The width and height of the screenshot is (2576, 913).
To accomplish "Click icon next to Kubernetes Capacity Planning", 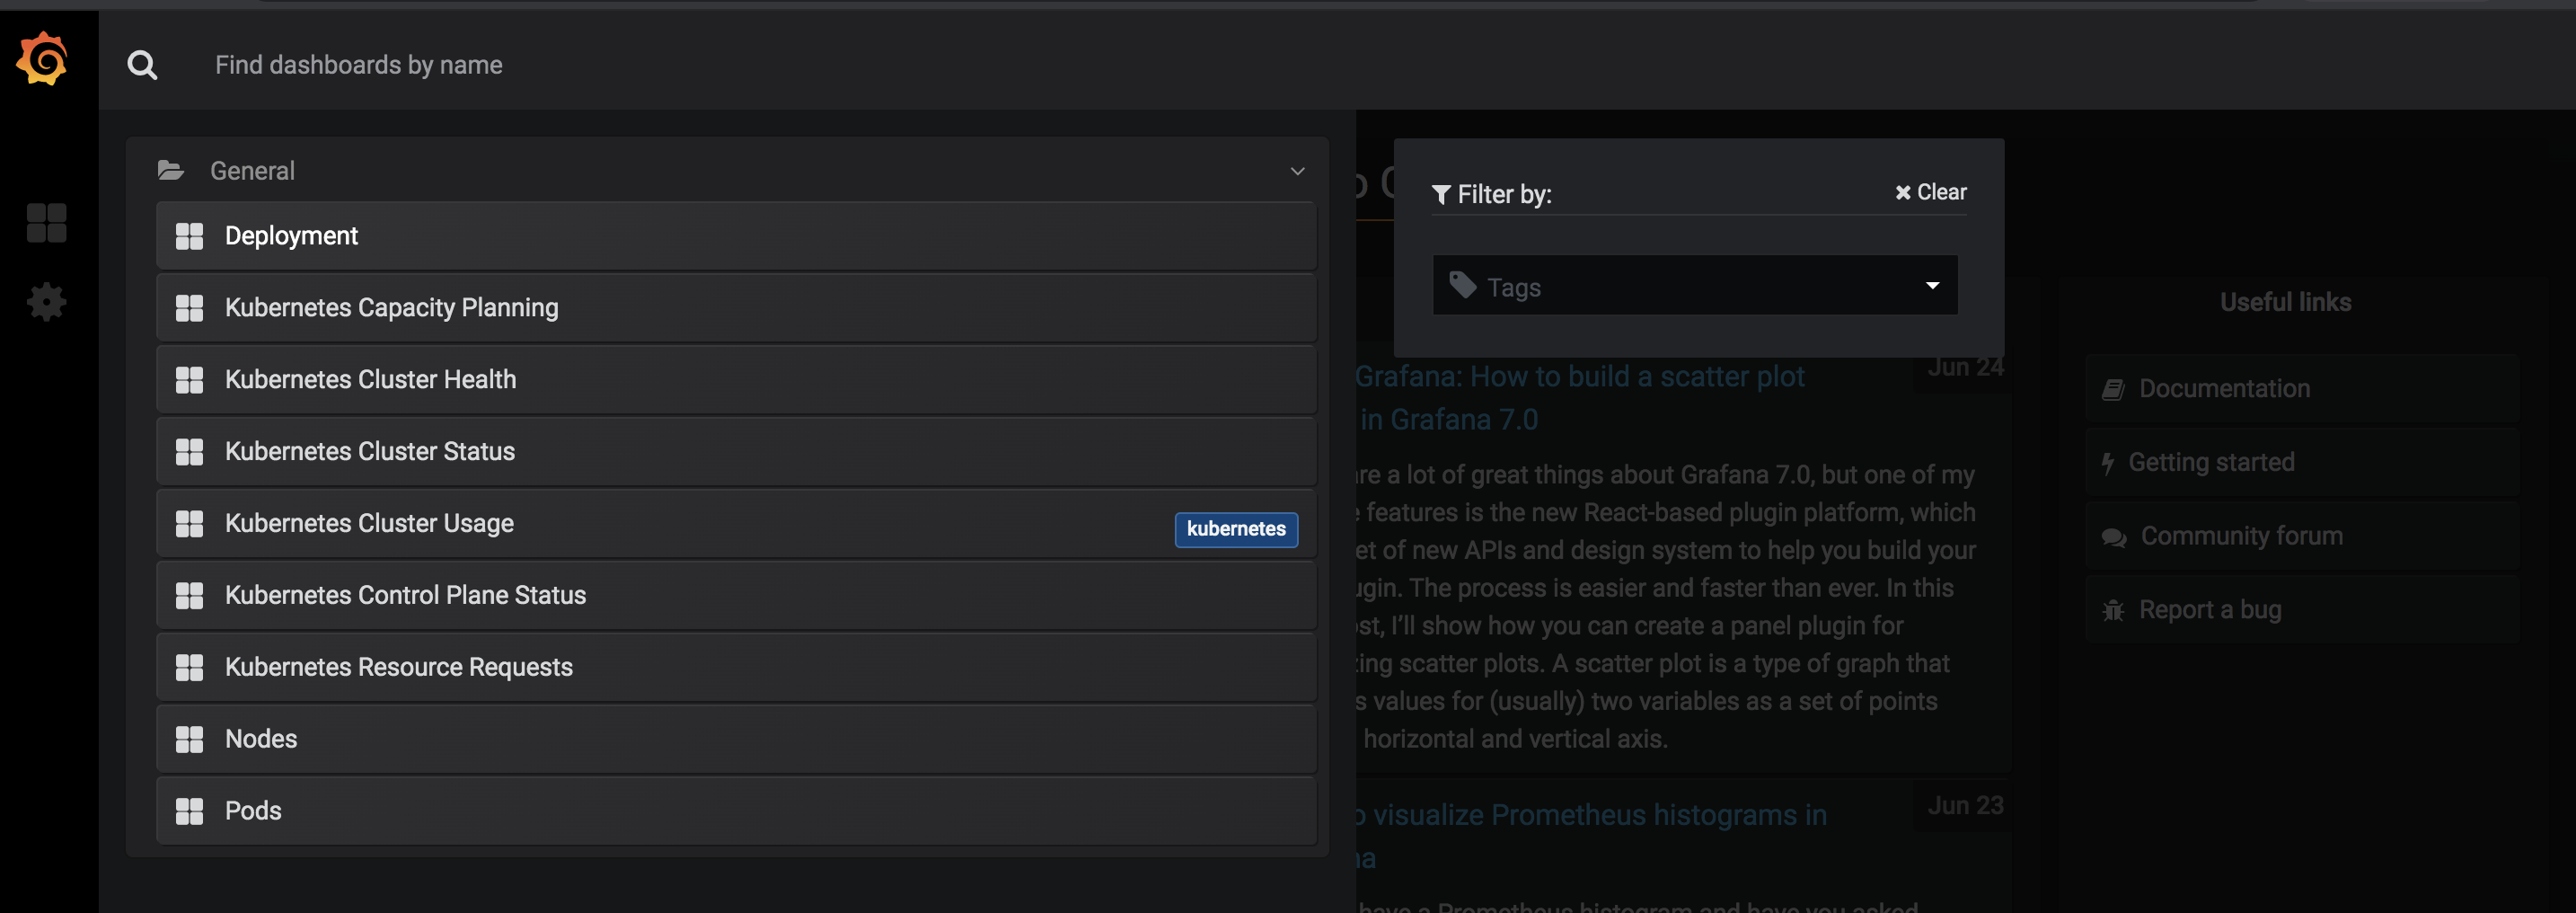I will [189, 308].
